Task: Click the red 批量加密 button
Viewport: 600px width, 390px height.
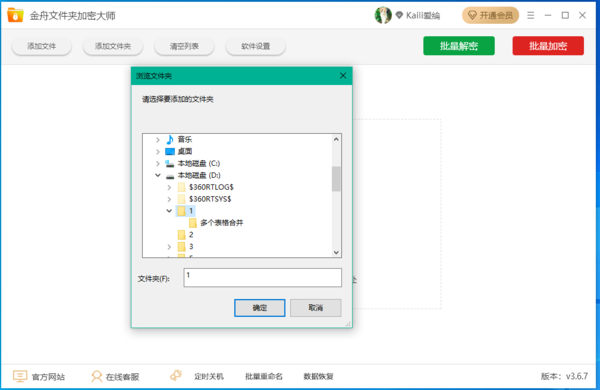Action: tap(548, 46)
